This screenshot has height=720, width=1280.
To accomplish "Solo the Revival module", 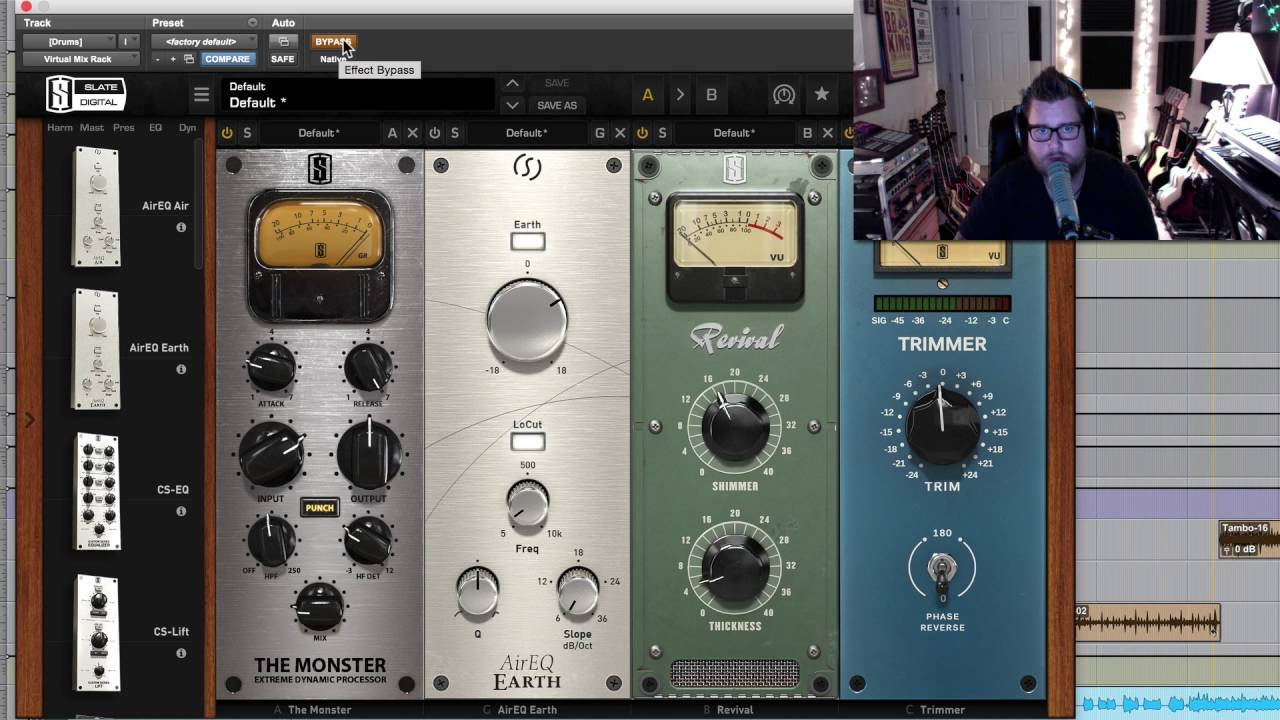I will point(662,133).
